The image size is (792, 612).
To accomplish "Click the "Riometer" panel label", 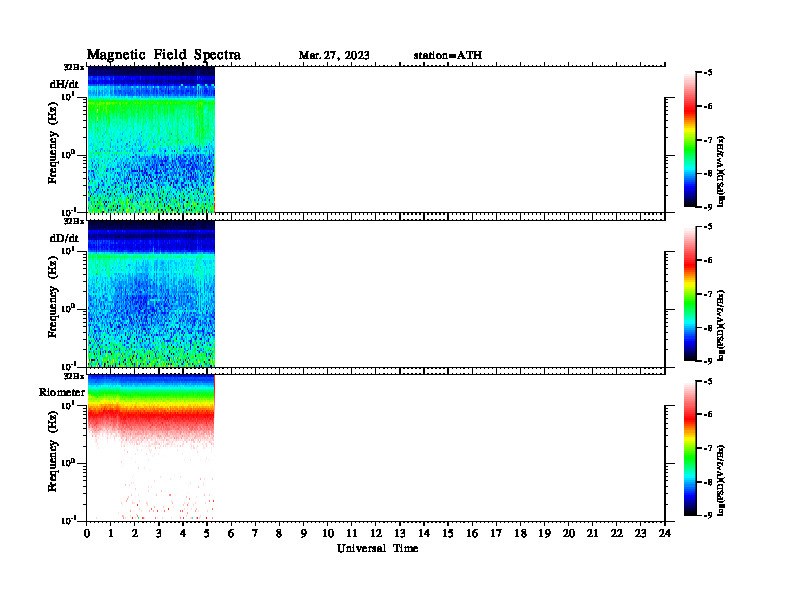I will click(x=62, y=392).
